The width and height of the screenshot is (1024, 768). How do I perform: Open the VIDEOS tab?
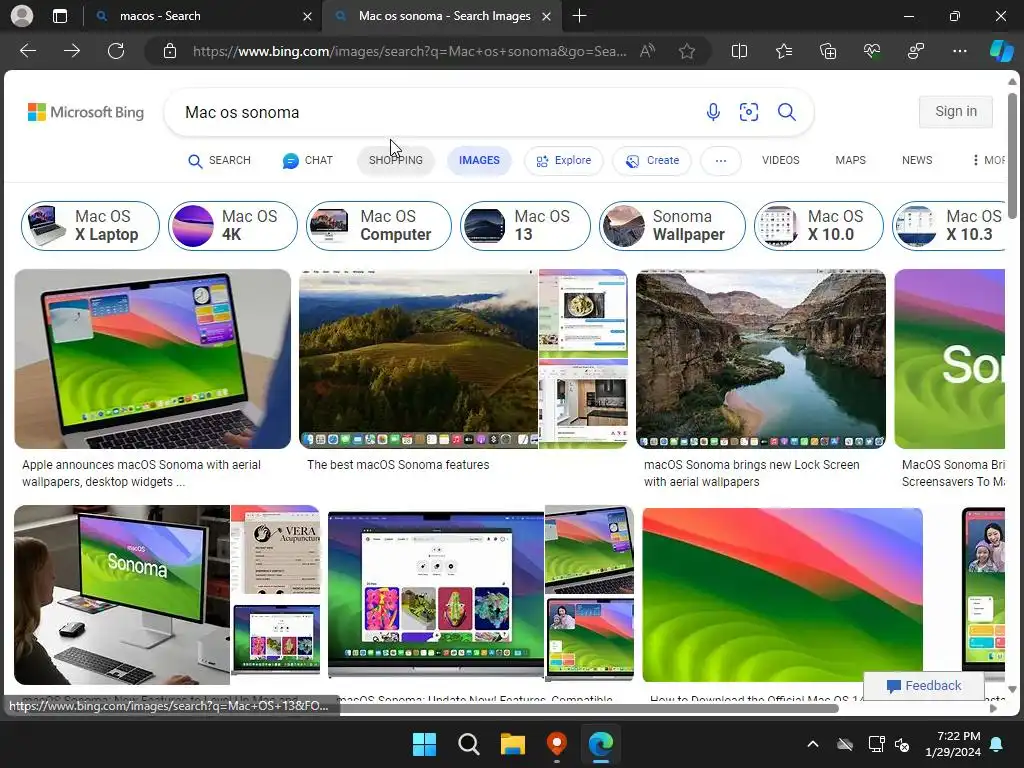point(780,161)
